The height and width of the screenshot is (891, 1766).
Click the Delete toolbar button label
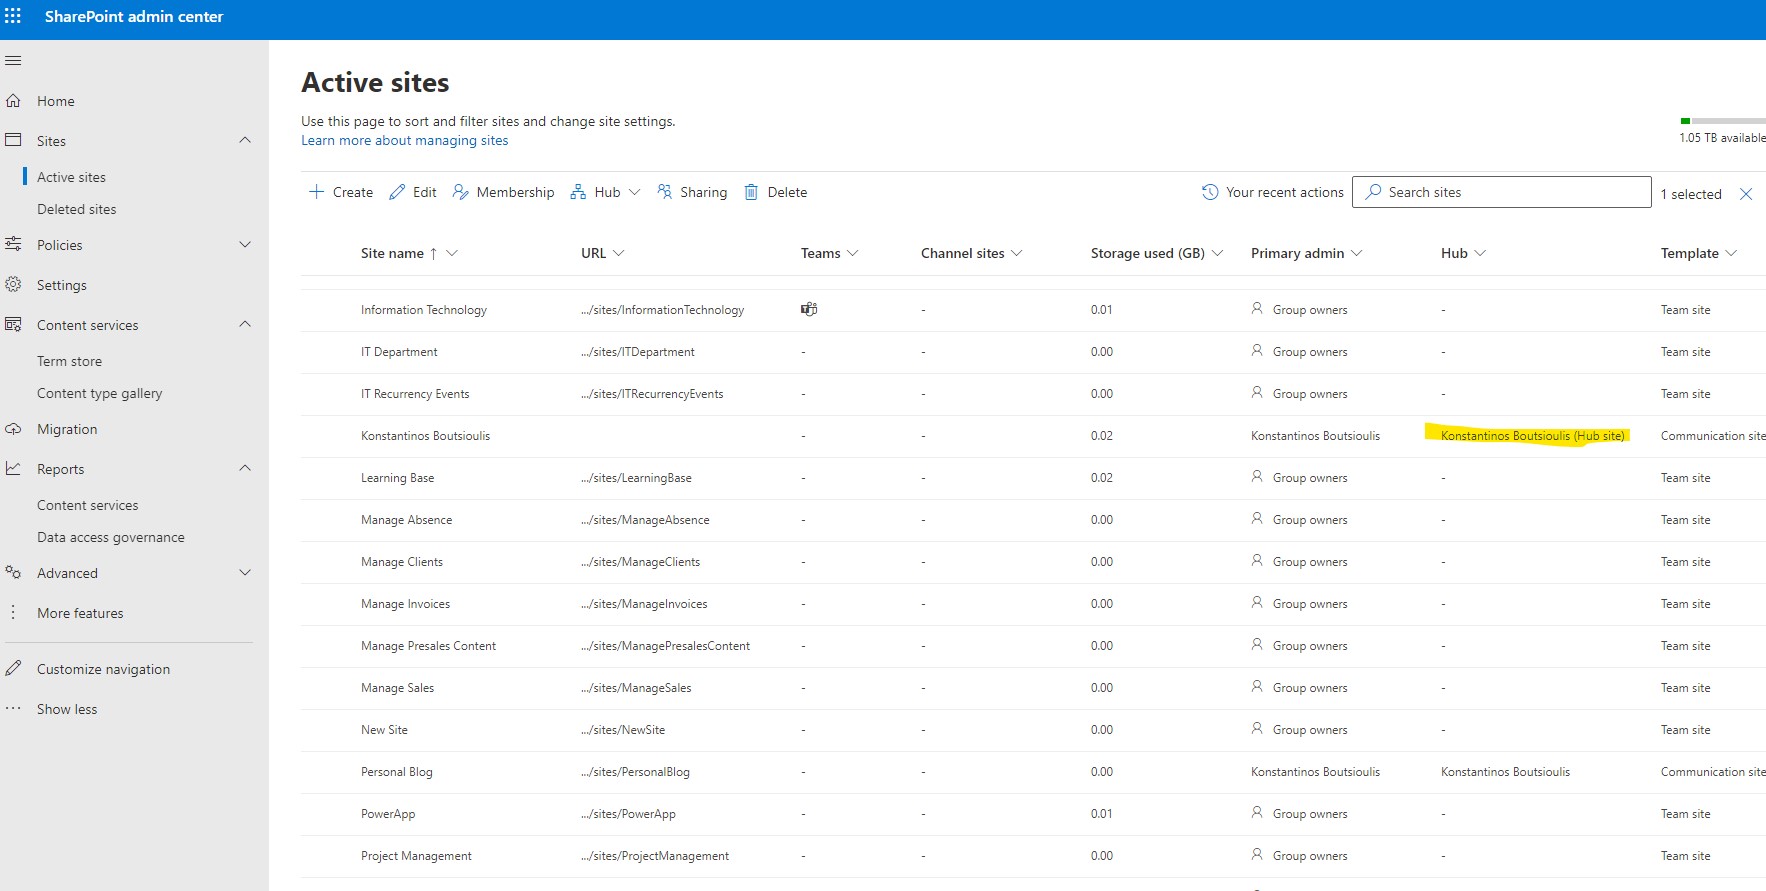coord(787,192)
